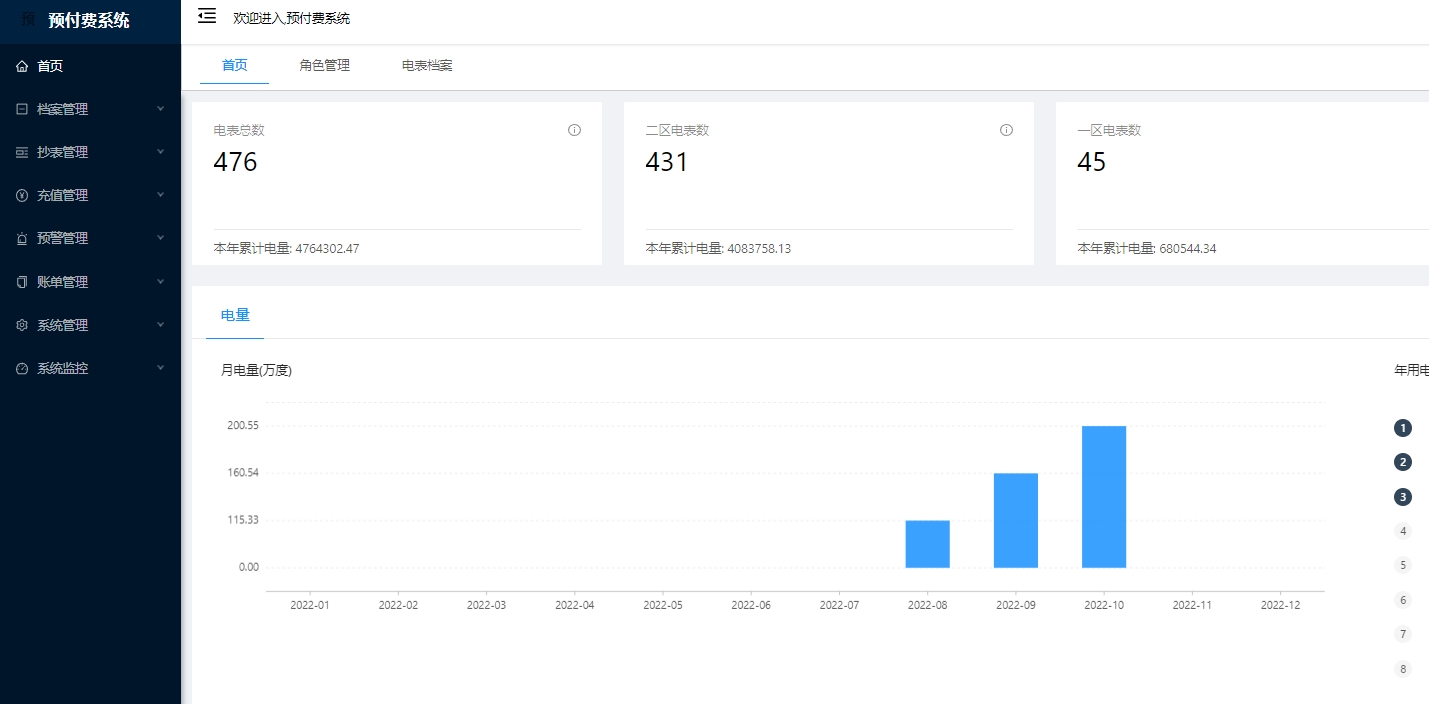Click info icon on 二区电表数 card
1429x704 pixels.
point(1006,130)
